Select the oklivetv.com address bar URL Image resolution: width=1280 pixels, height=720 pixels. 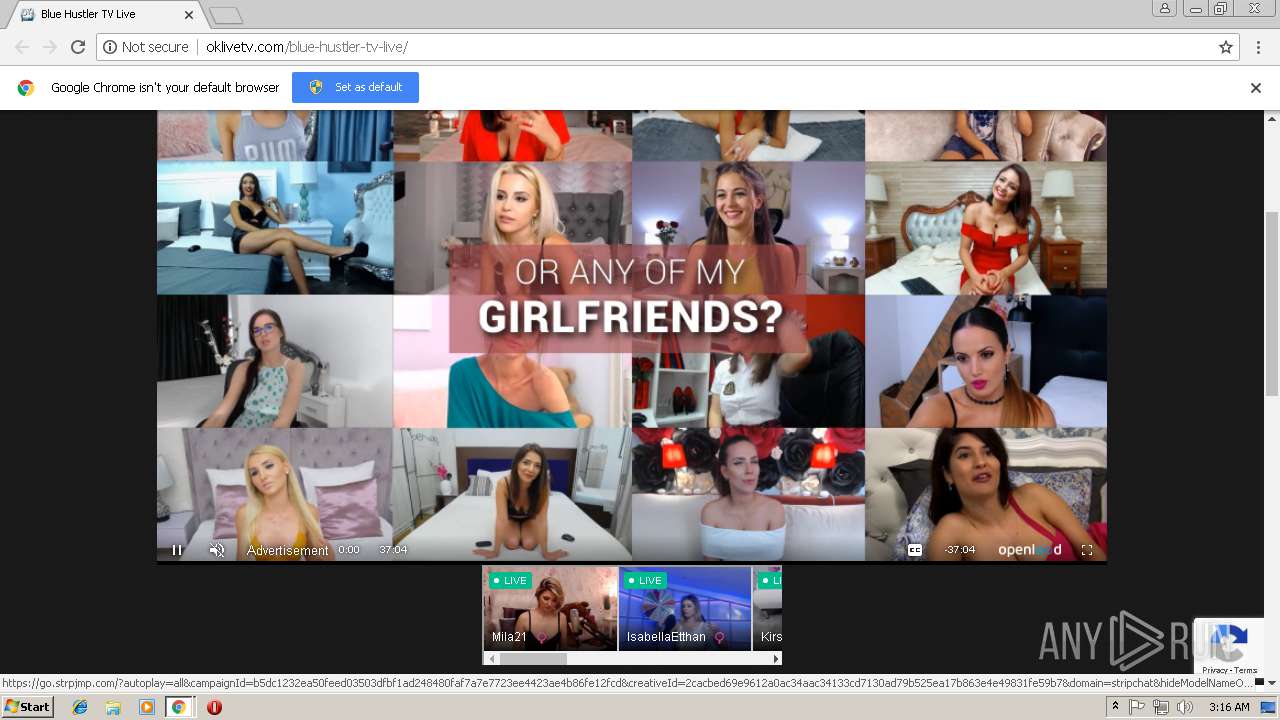click(x=307, y=47)
